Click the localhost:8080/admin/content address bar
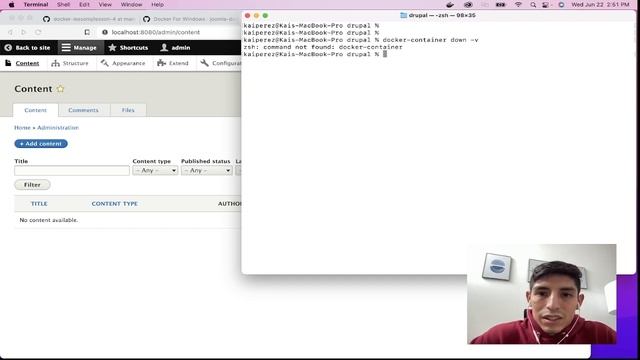 [x=156, y=32]
